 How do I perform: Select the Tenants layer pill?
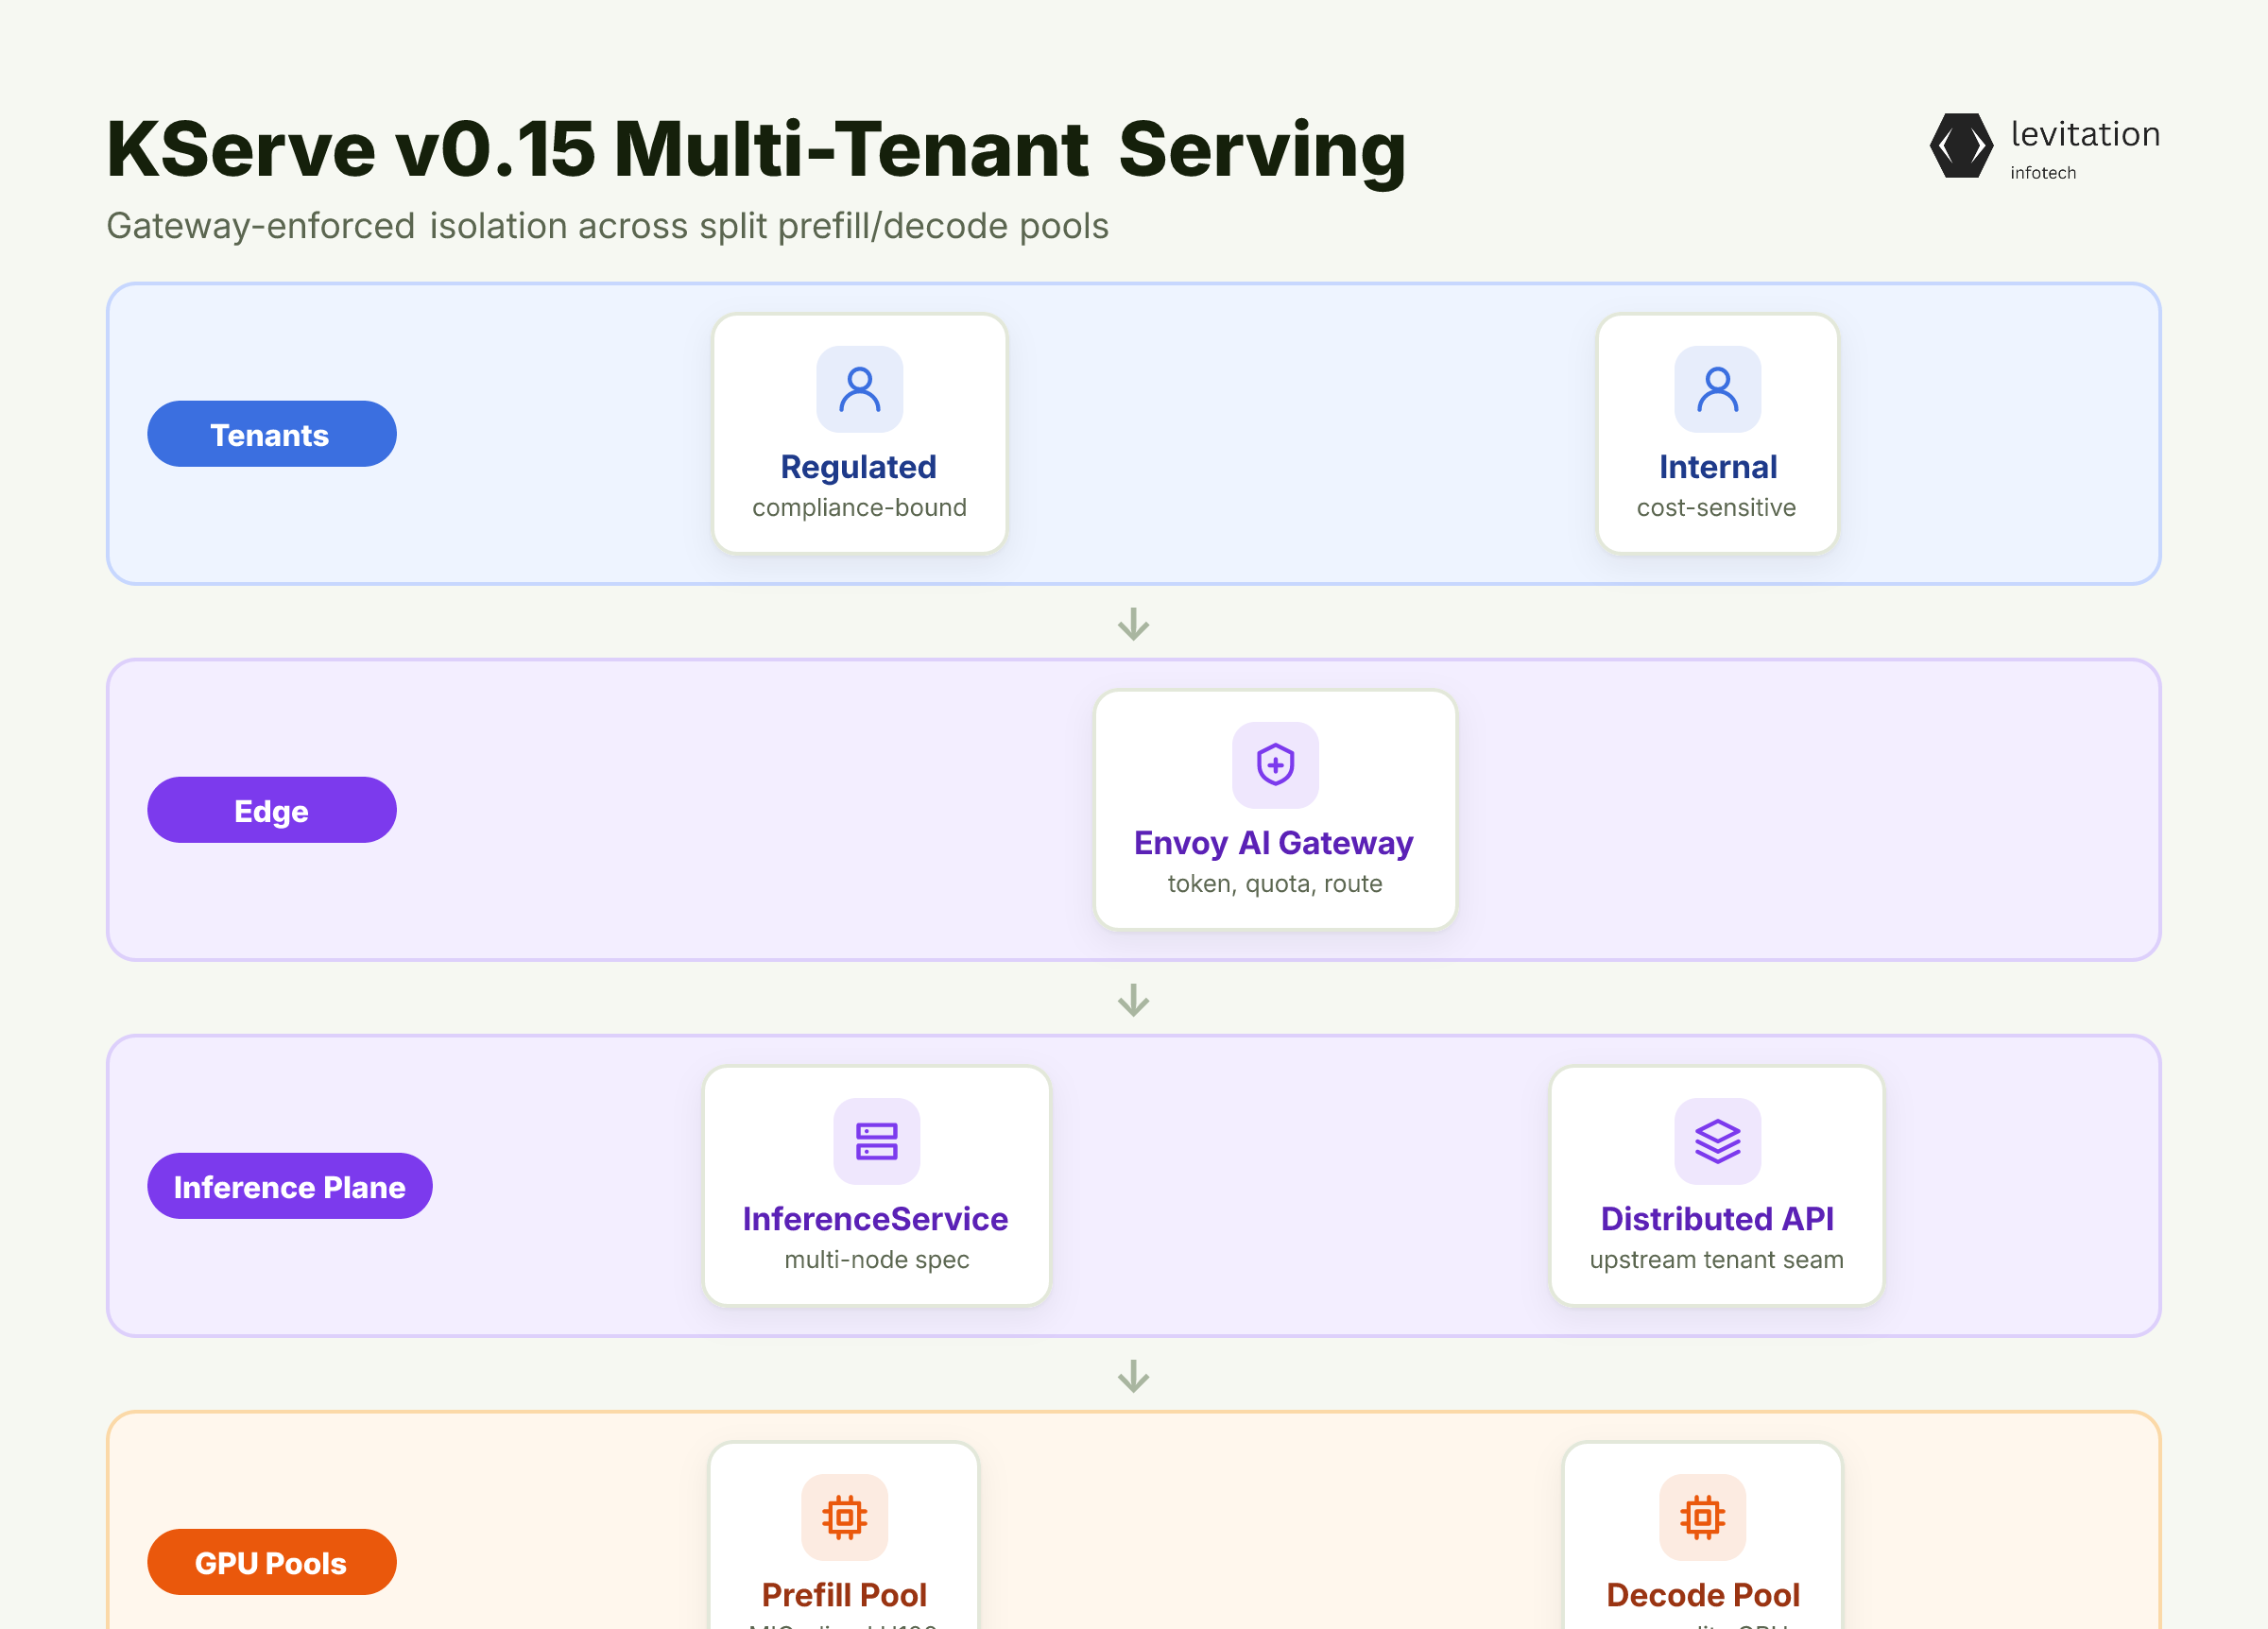272,434
